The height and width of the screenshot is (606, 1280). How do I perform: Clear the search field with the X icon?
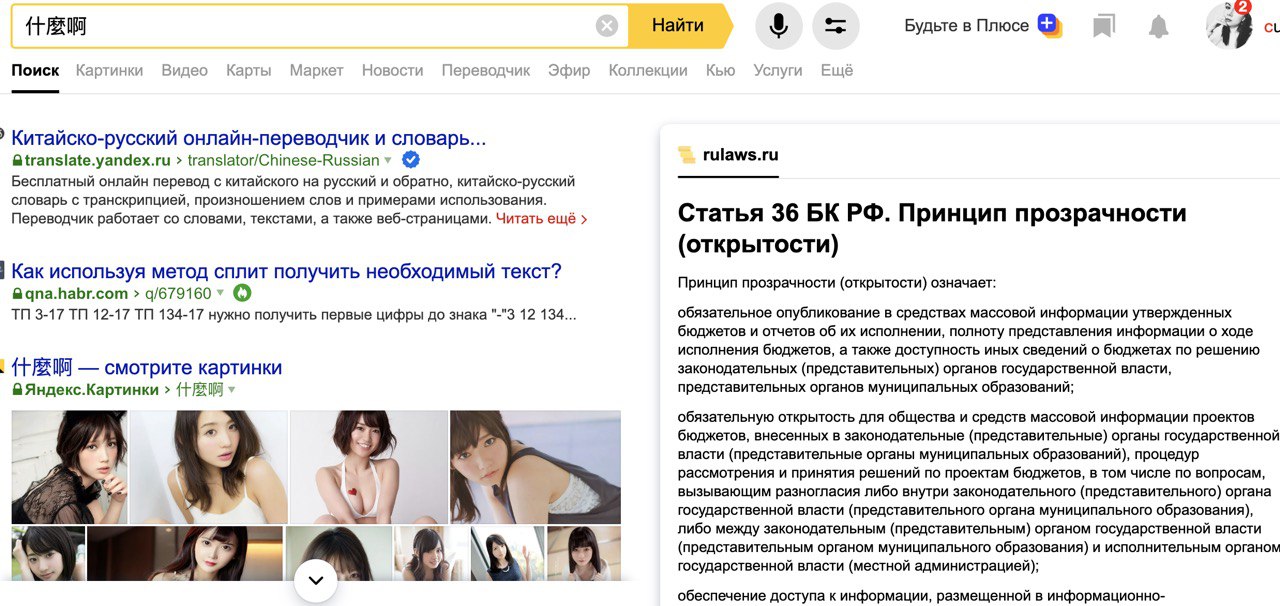(x=607, y=26)
